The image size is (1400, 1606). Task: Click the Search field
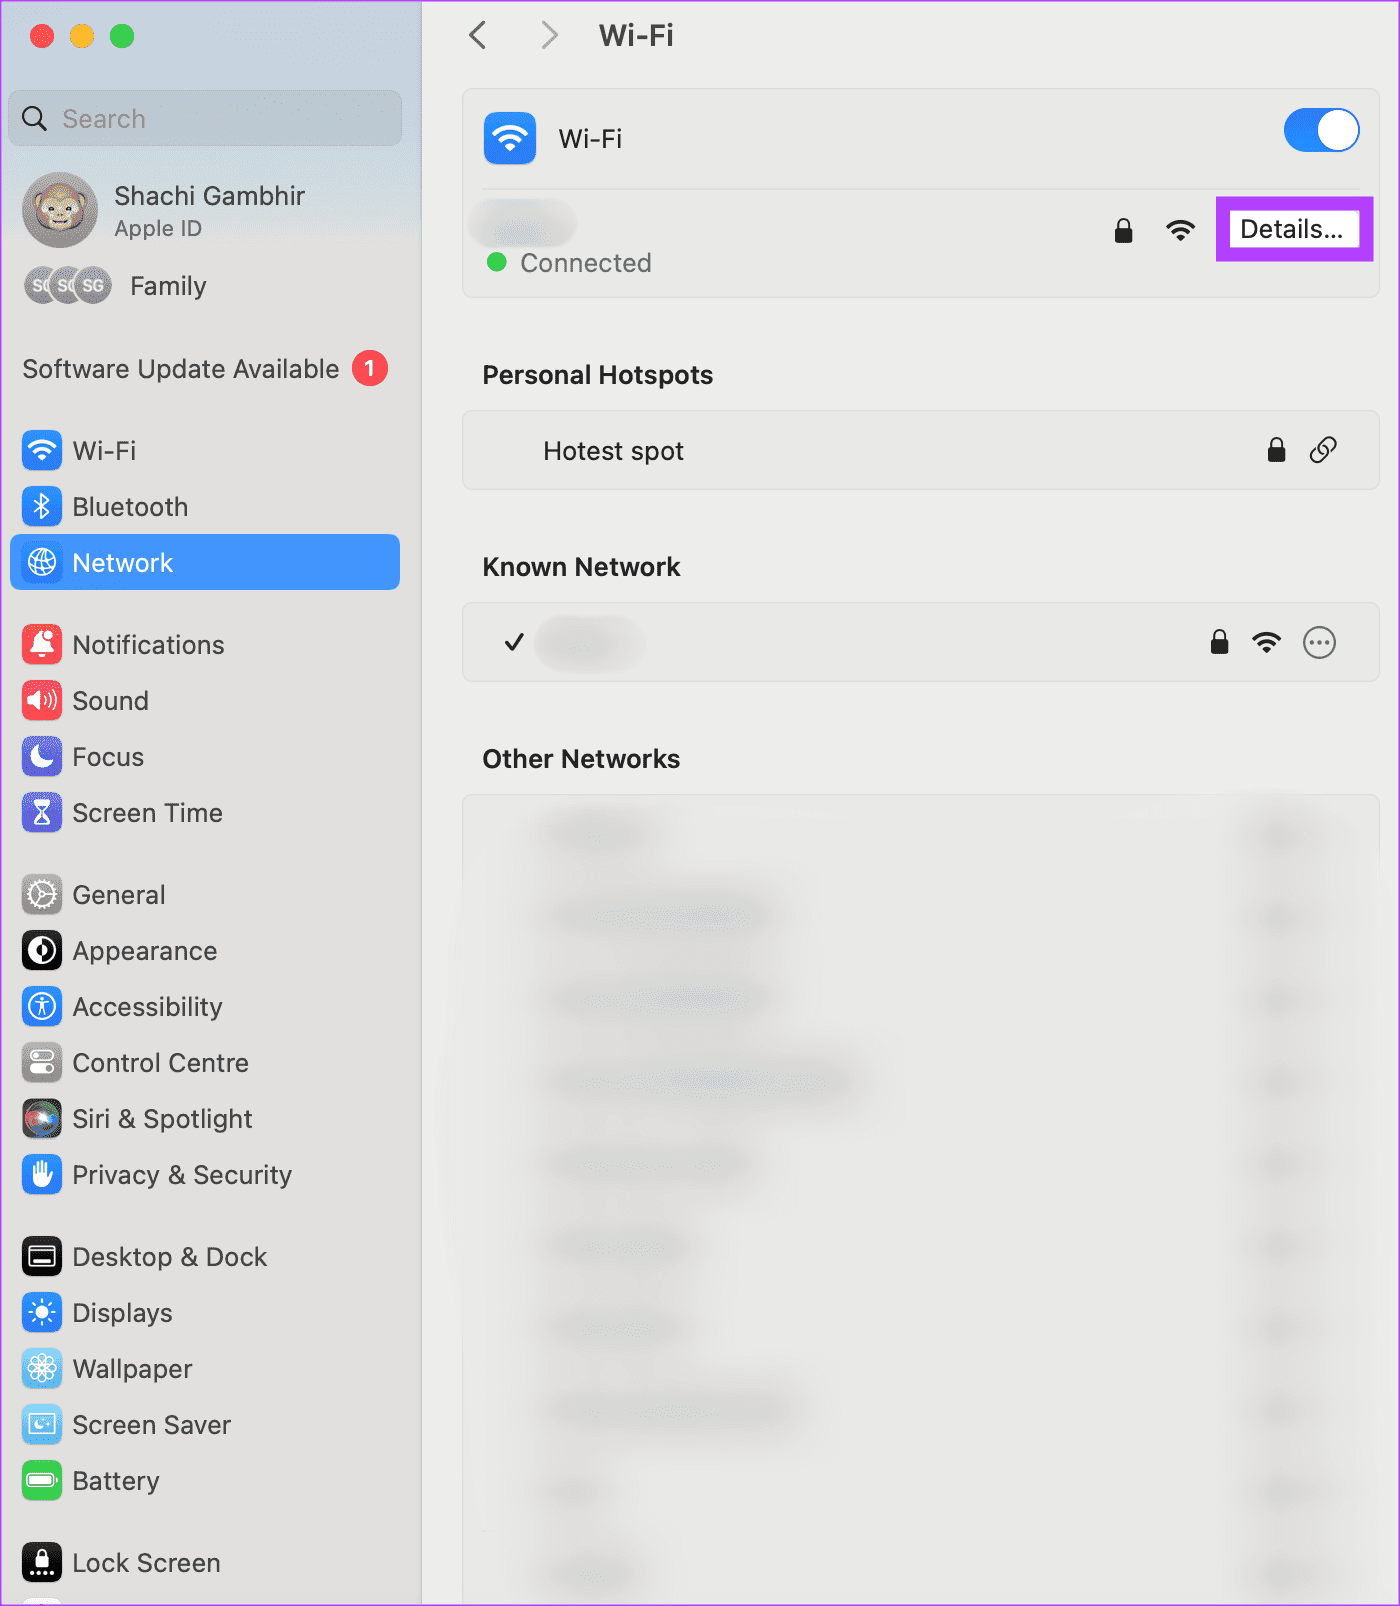[x=205, y=118]
